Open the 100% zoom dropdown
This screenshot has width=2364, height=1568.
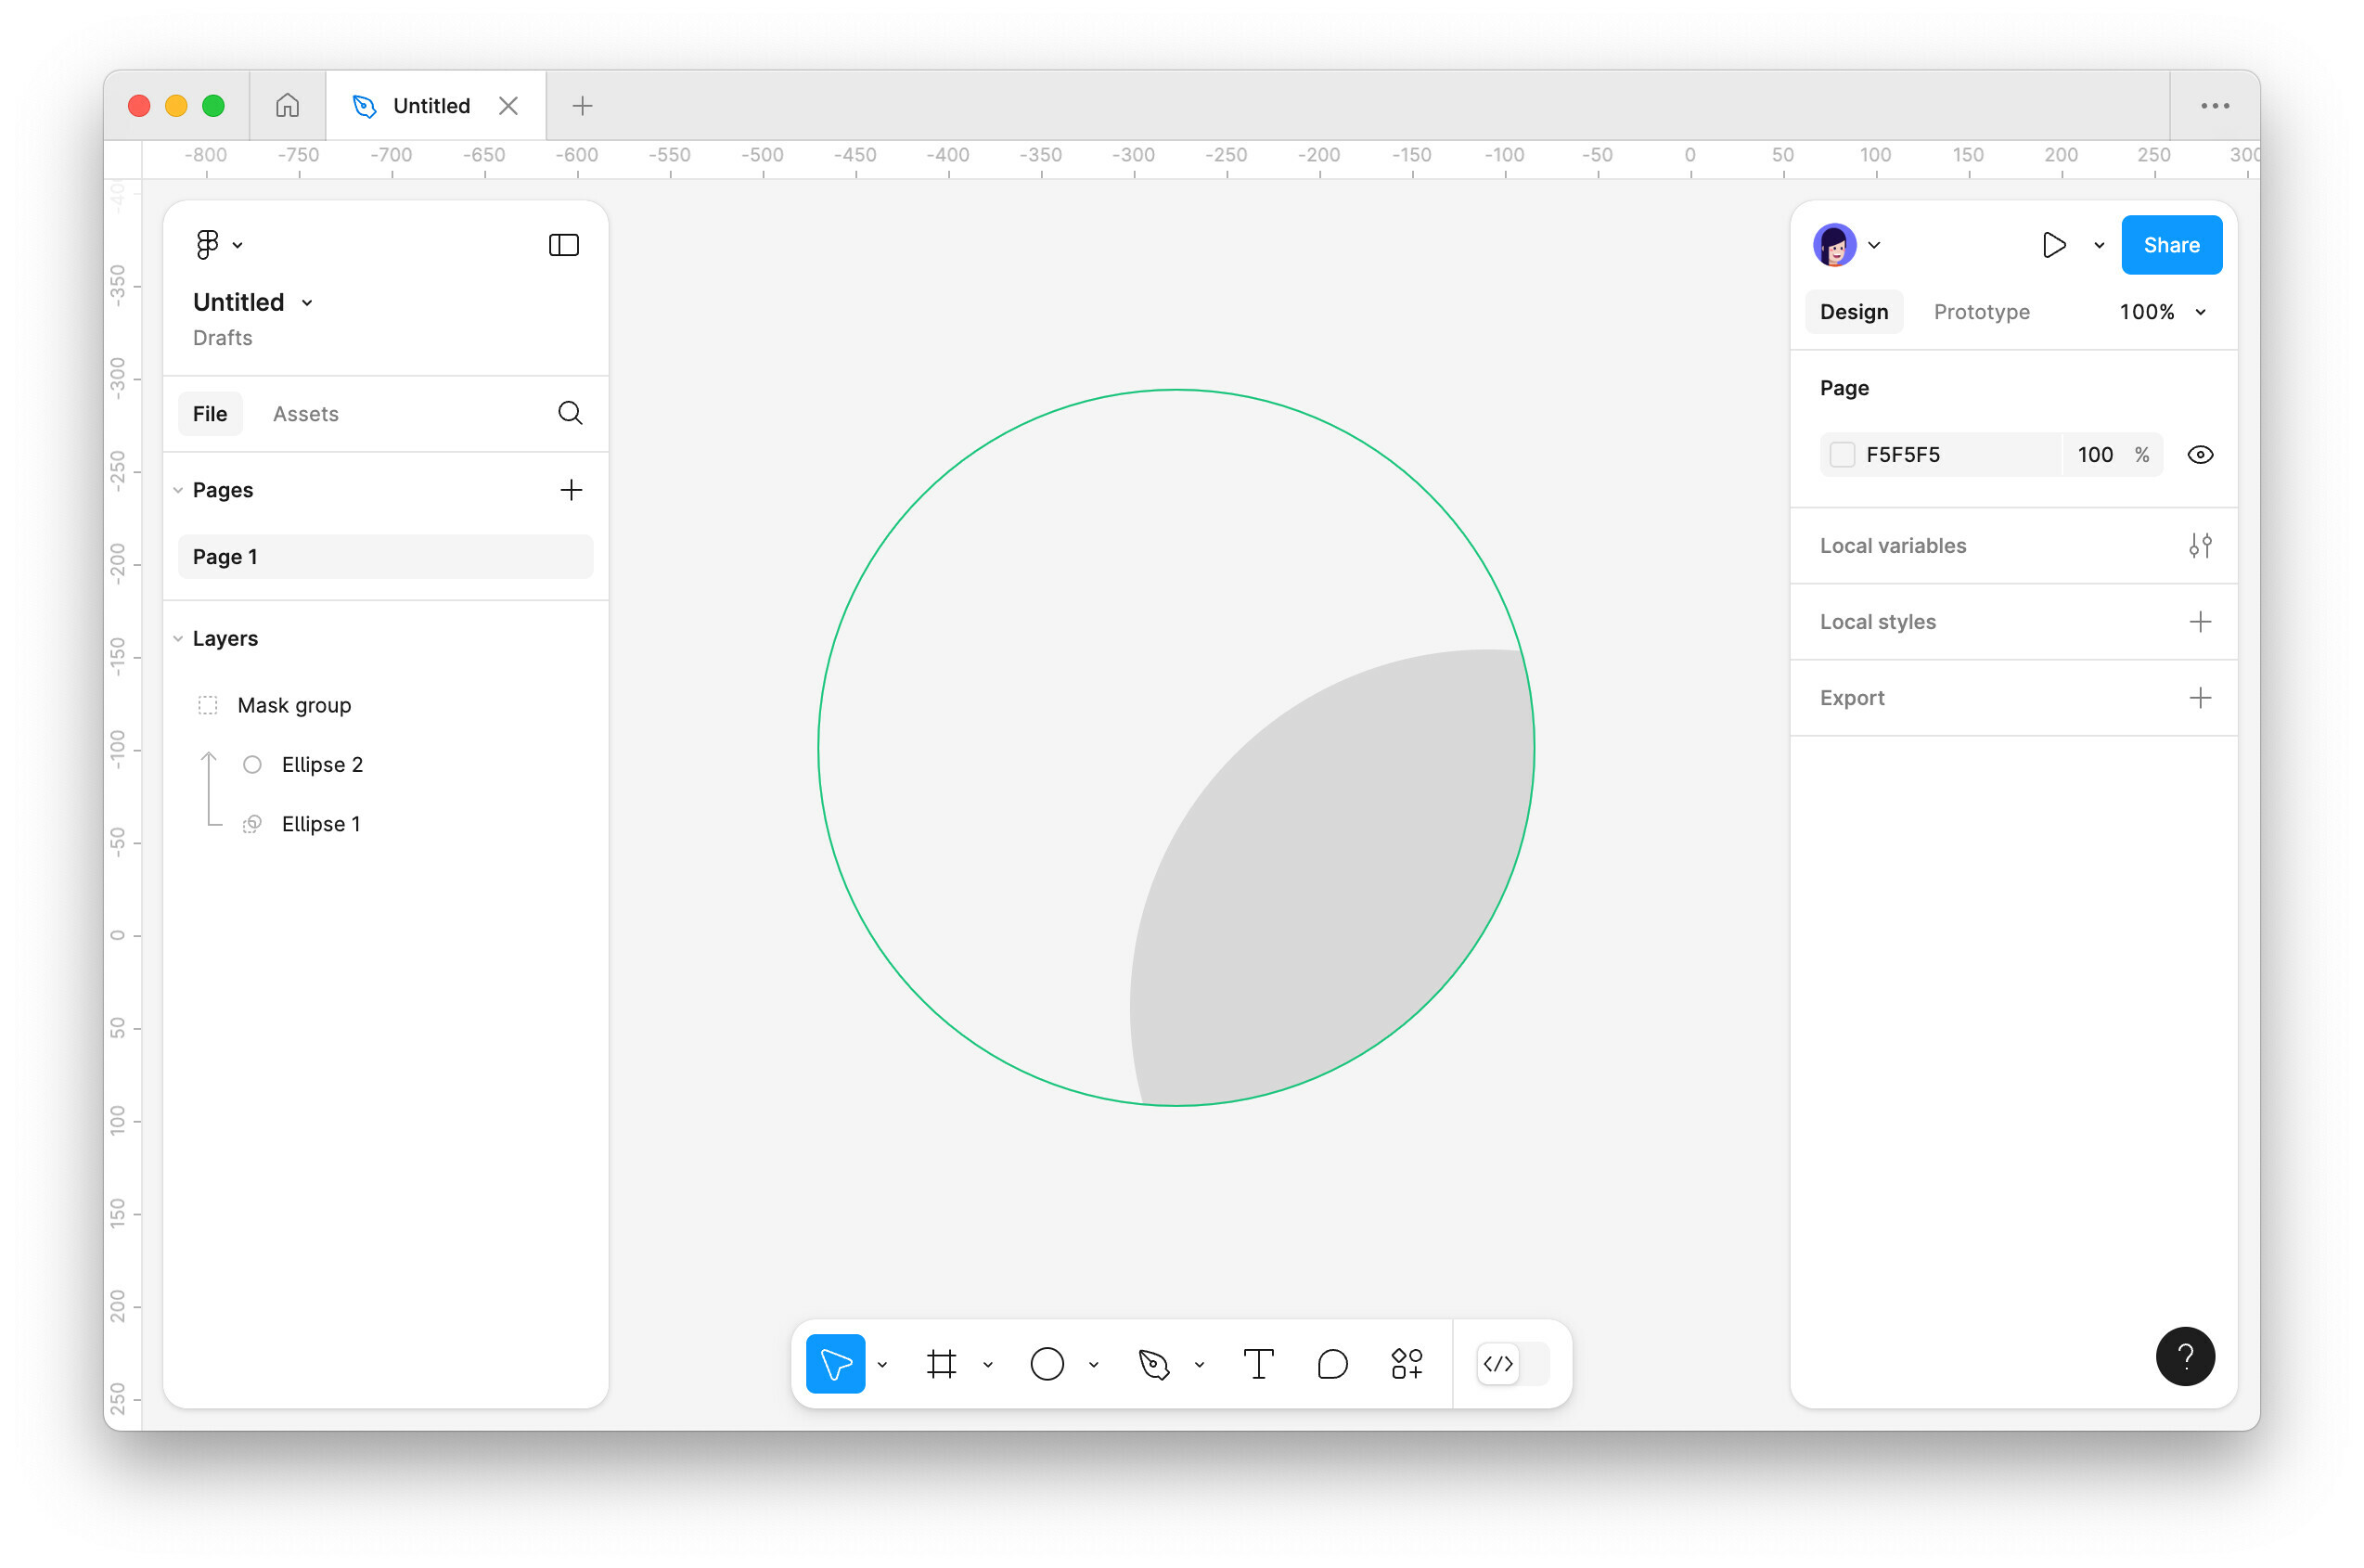[2162, 312]
